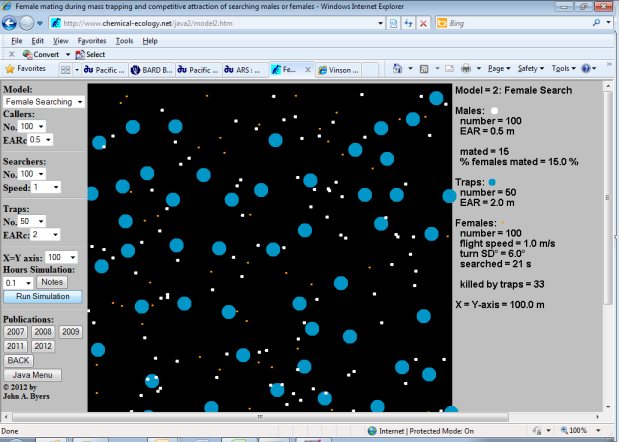Click the Stop loading red X icon

coord(423,23)
